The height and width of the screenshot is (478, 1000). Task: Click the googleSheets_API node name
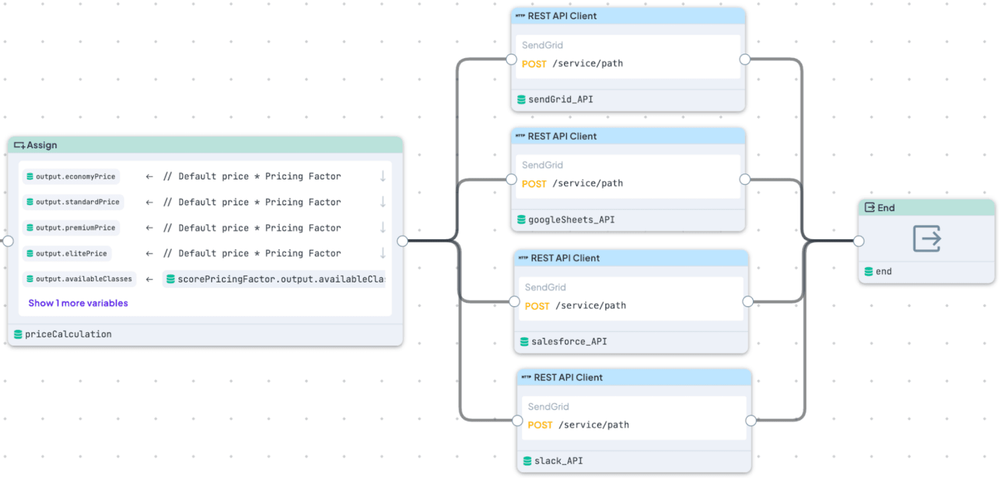click(x=571, y=219)
